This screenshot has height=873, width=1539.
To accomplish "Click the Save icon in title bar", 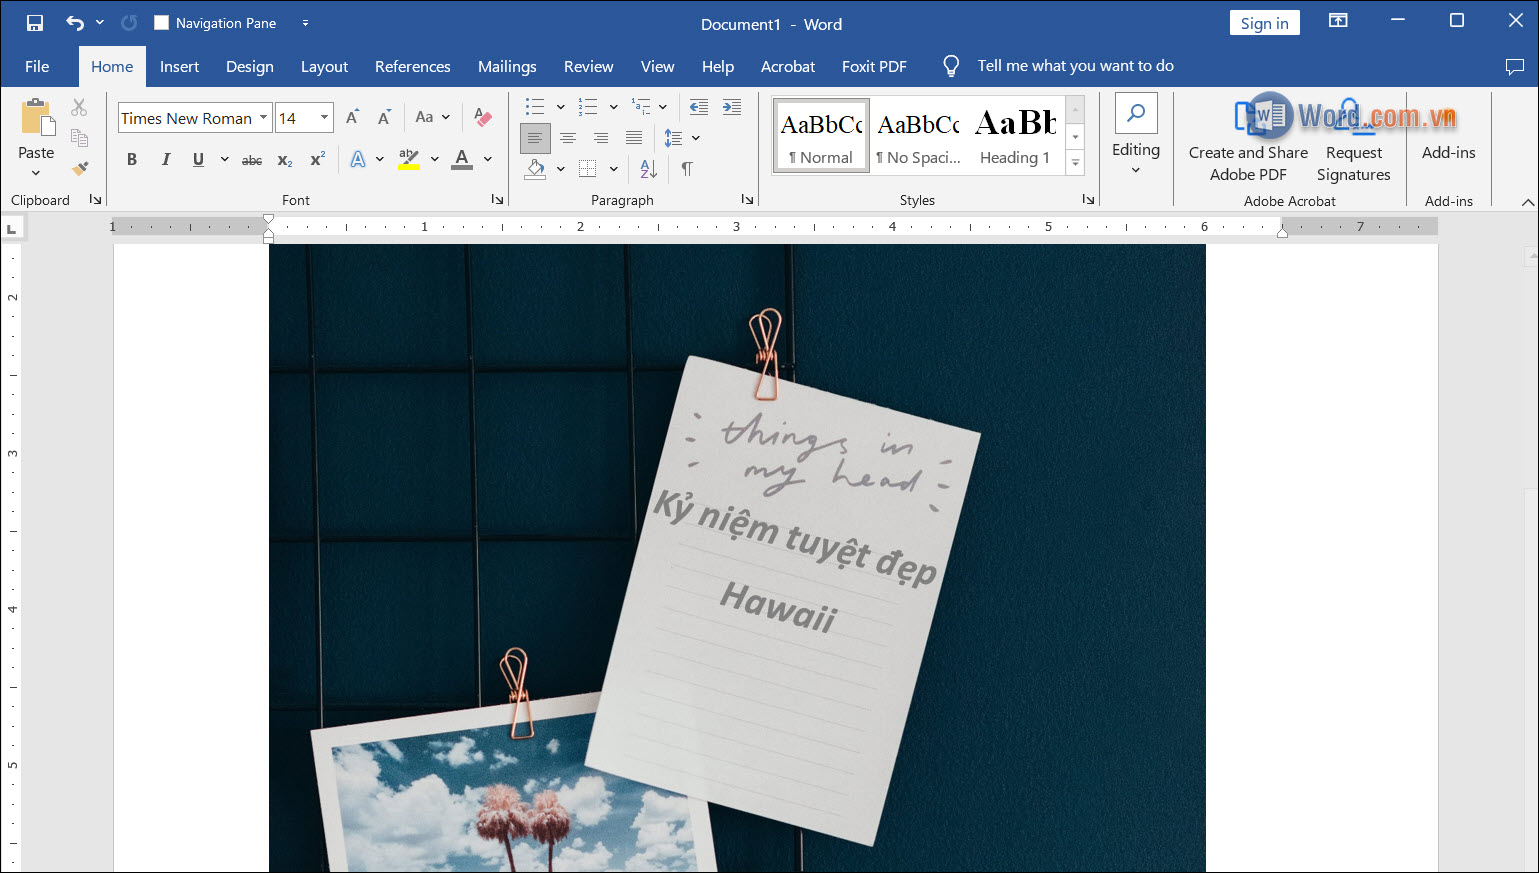I will tap(35, 23).
